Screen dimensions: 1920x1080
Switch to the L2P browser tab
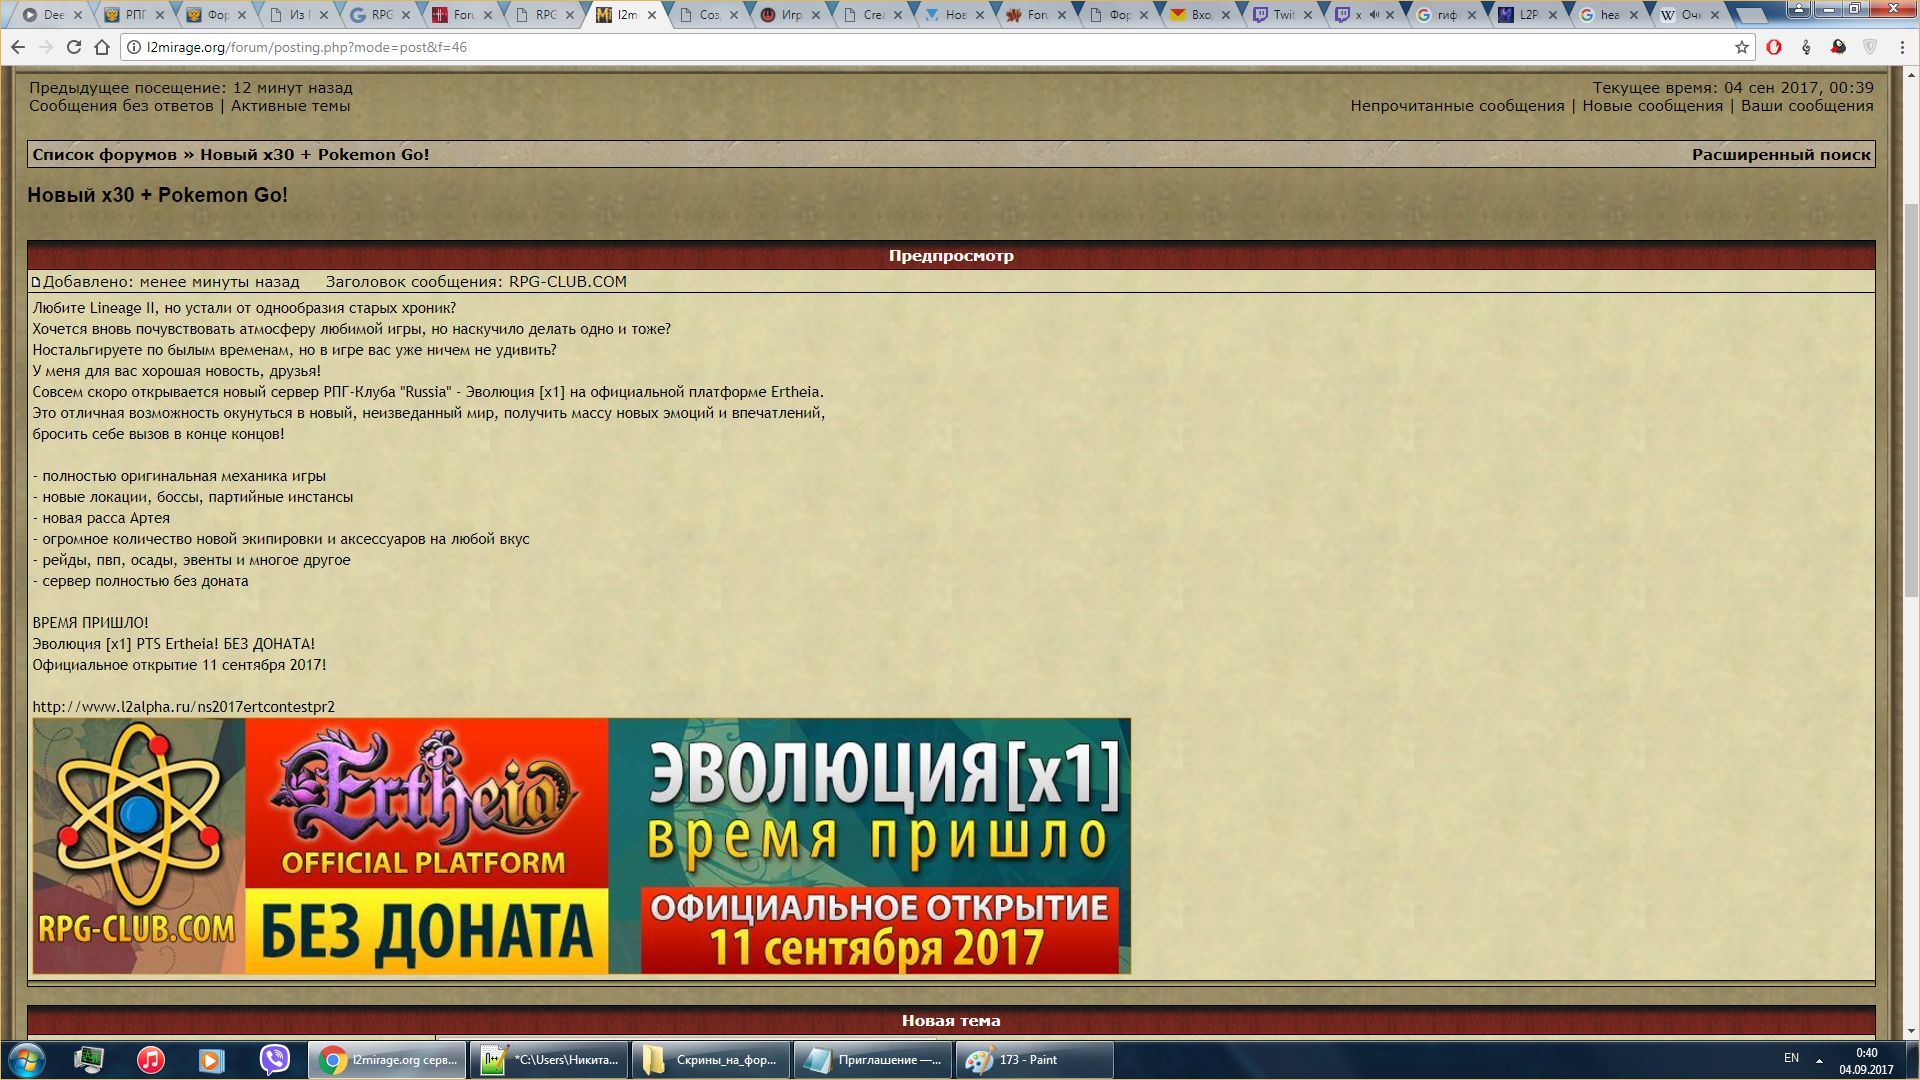(1528, 15)
